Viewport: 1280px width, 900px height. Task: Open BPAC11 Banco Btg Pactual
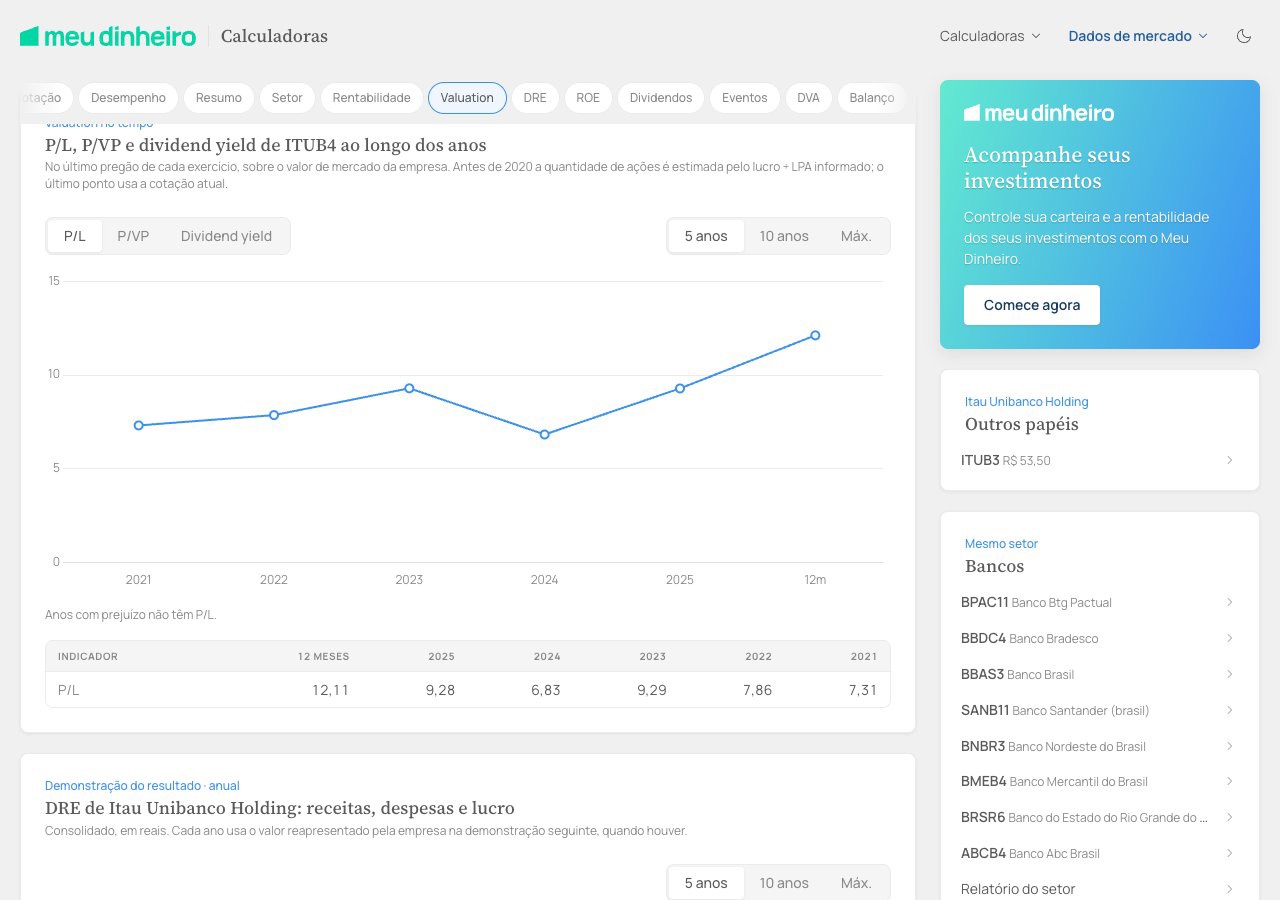coord(1098,602)
